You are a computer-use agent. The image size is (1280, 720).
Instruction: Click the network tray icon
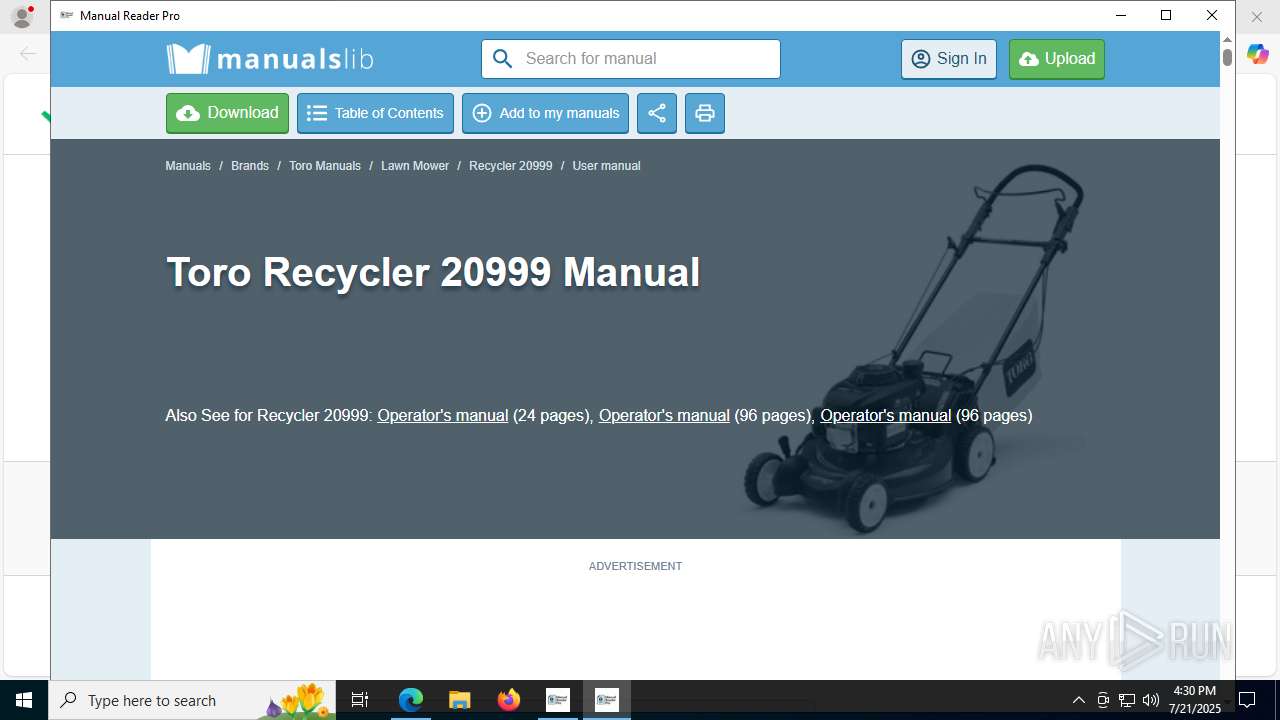pyautogui.click(x=1127, y=700)
